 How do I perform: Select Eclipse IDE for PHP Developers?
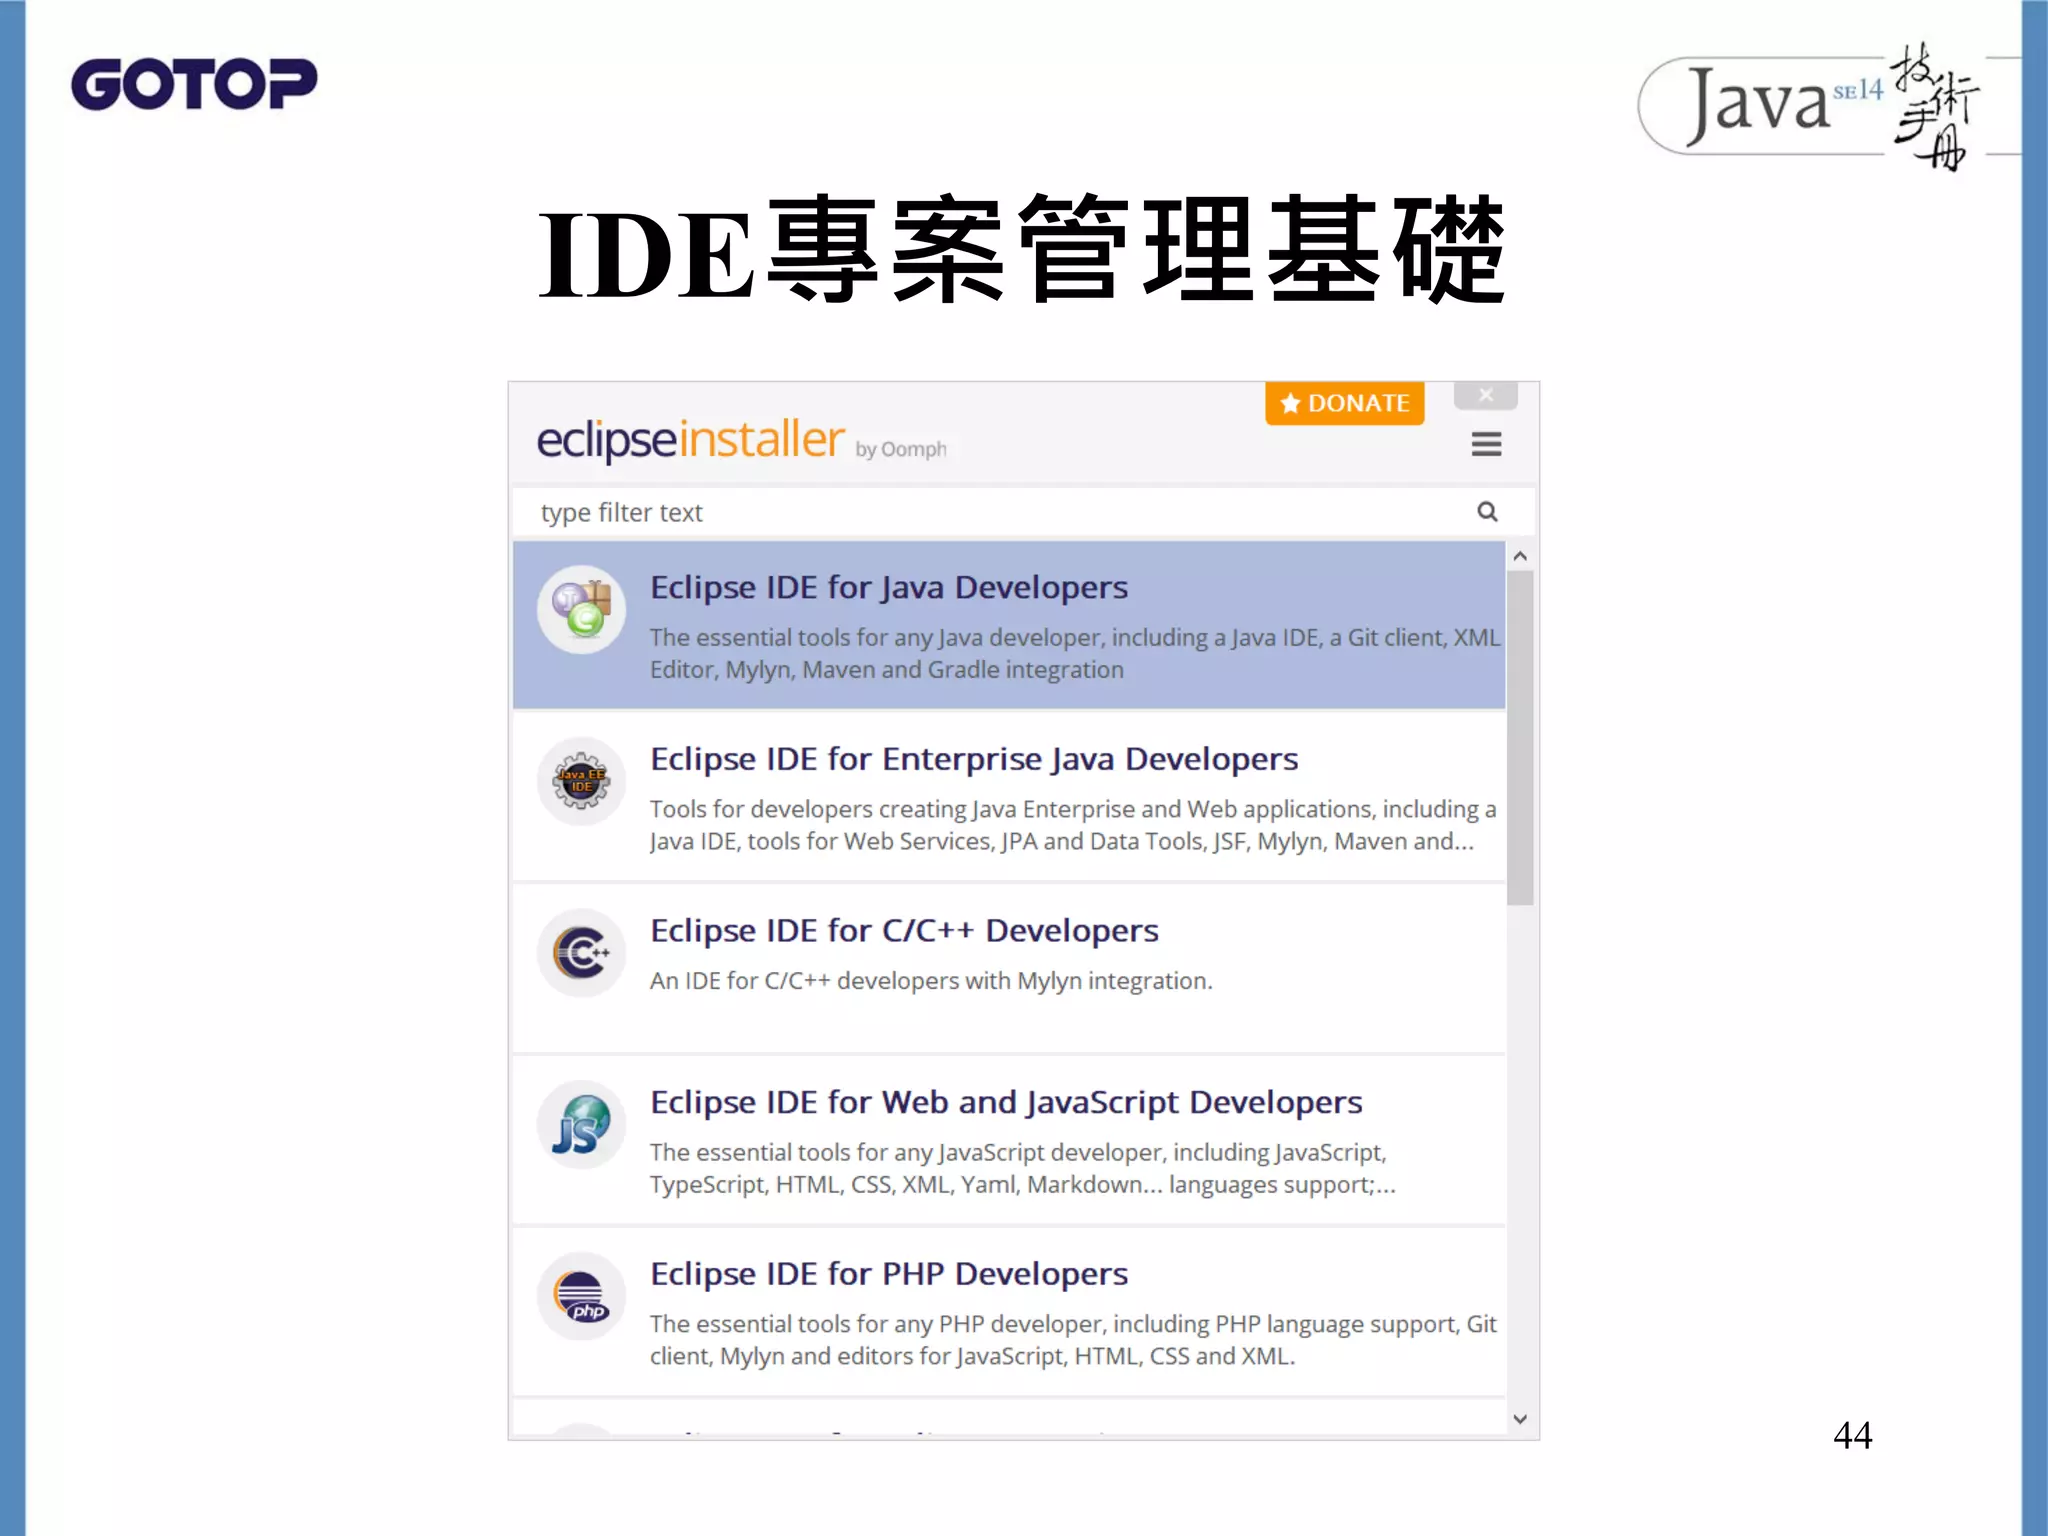(x=1008, y=1312)
